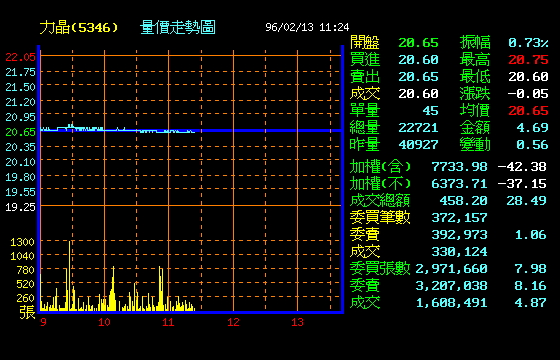Click the 成交 order count 330,124

click(459, 251)
